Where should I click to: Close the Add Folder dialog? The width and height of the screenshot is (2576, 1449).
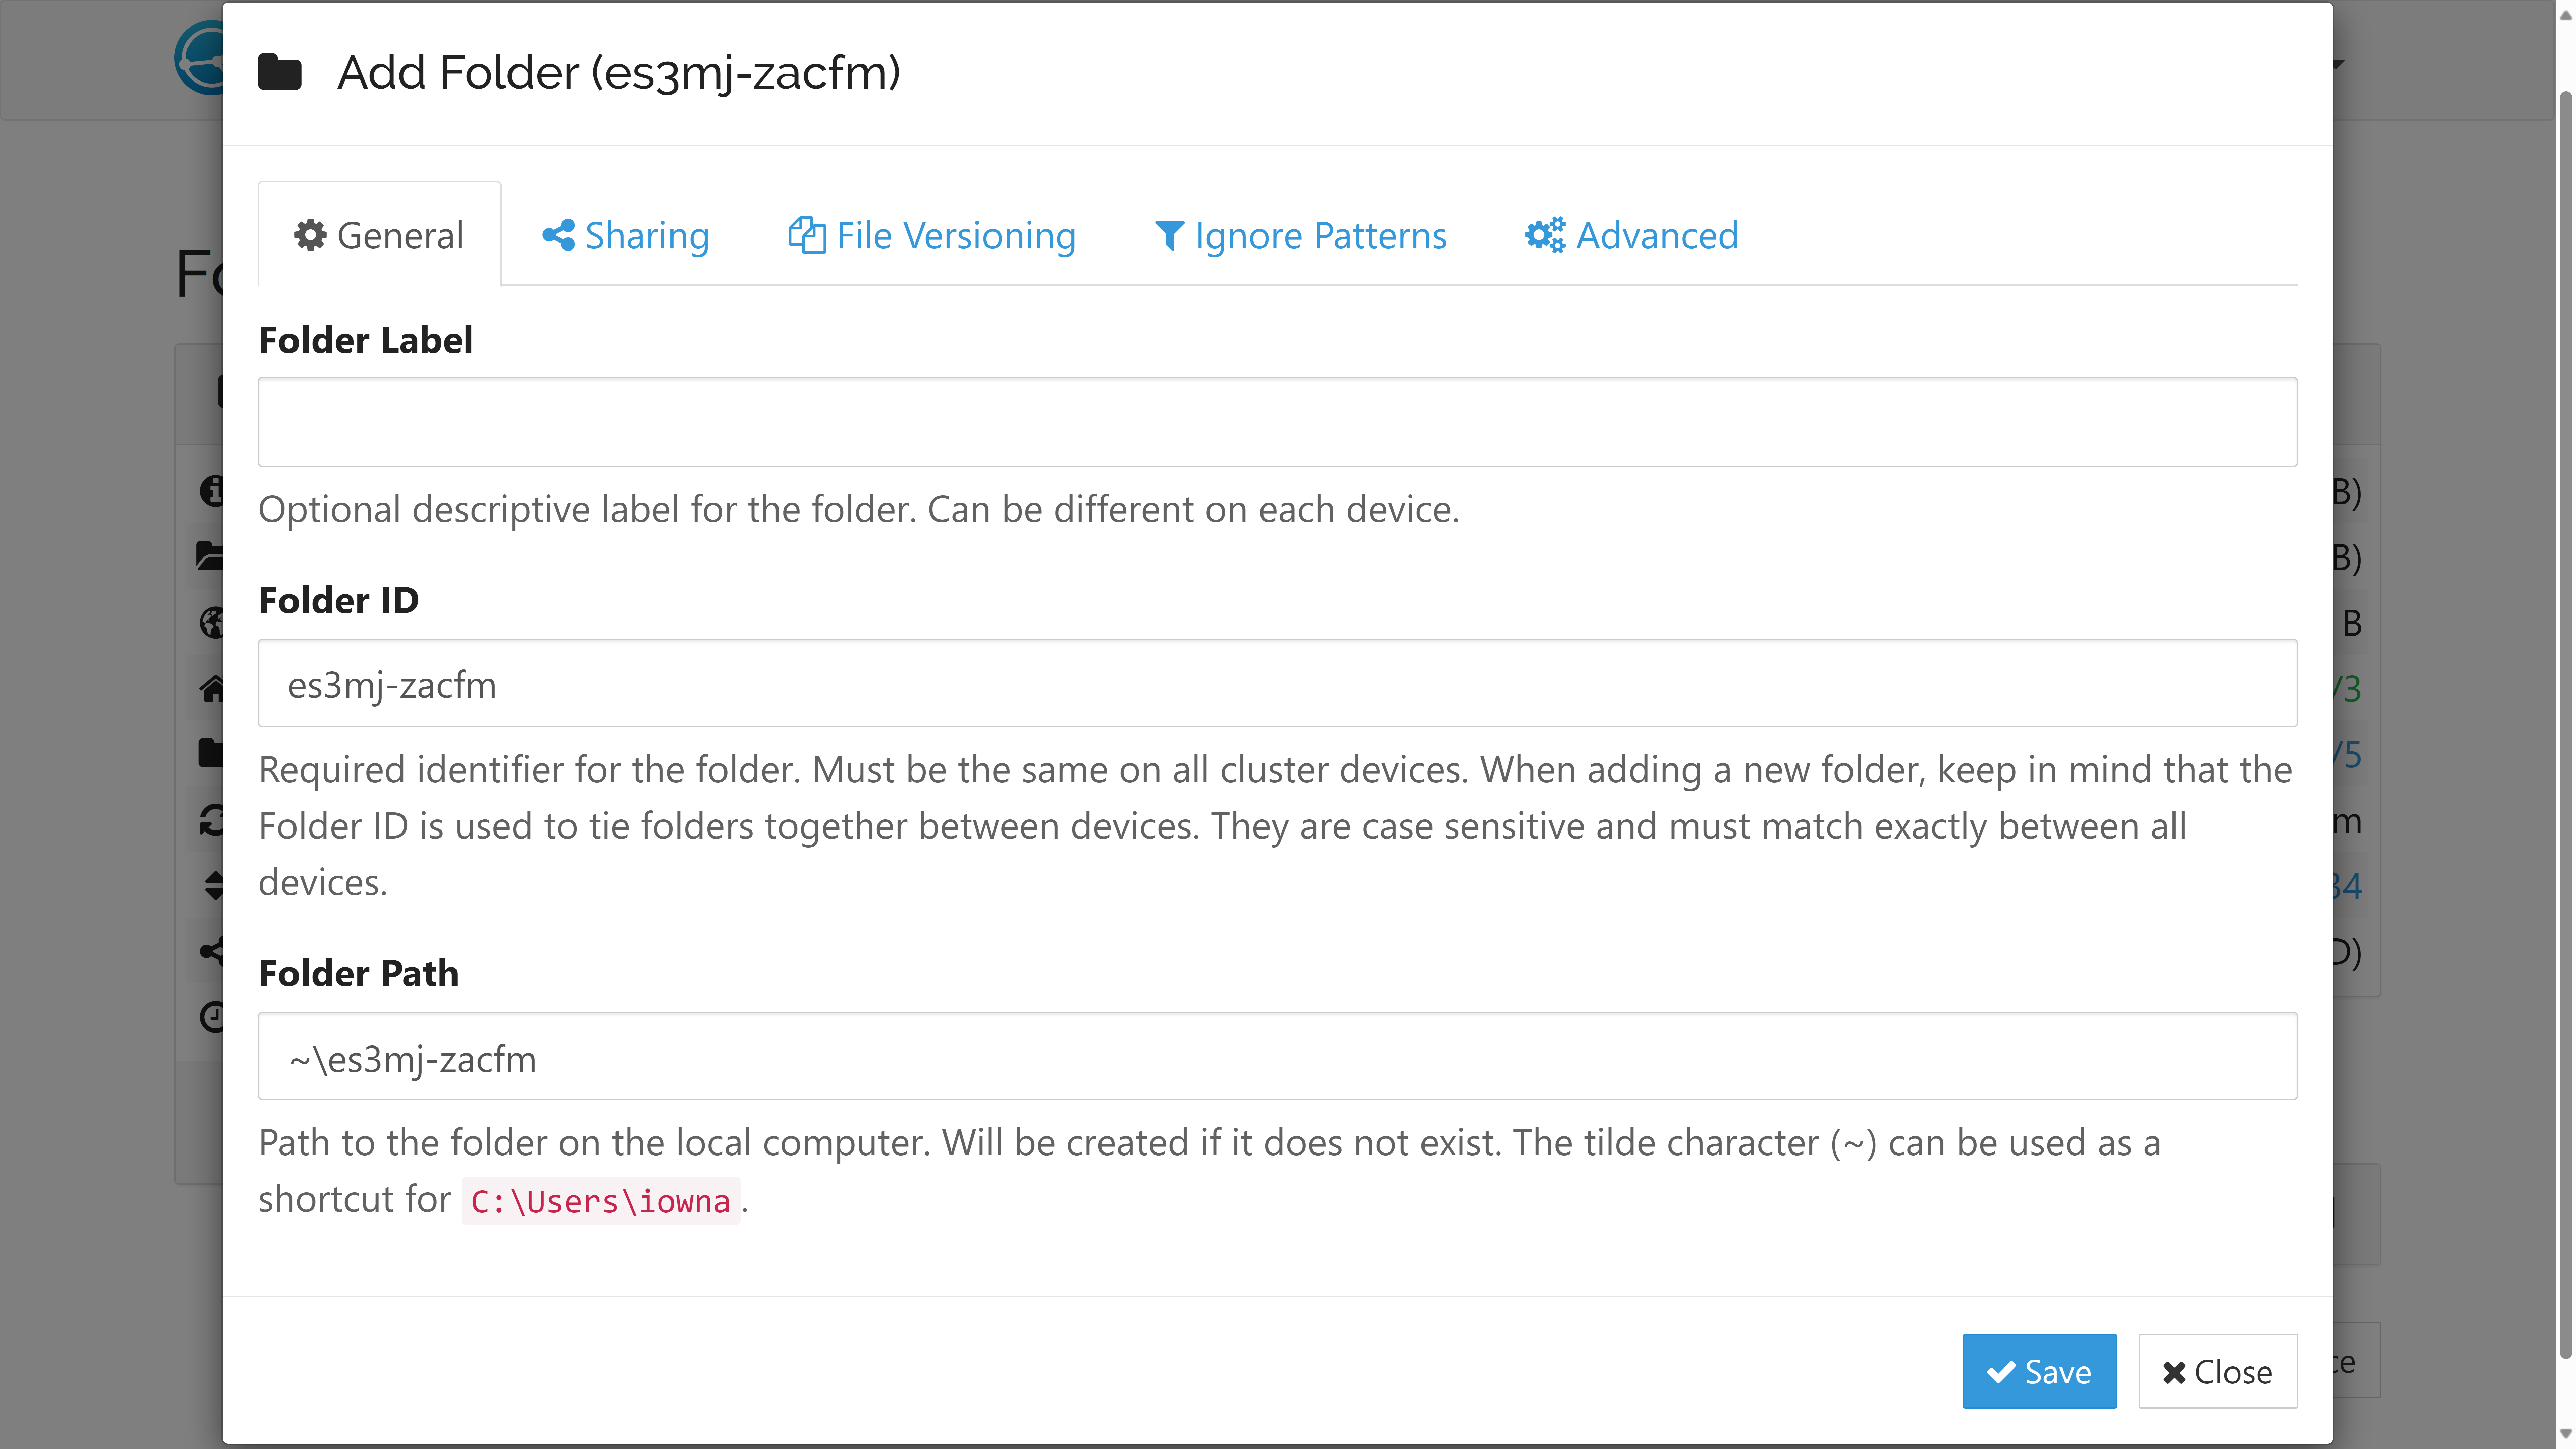point(2217,1371)
